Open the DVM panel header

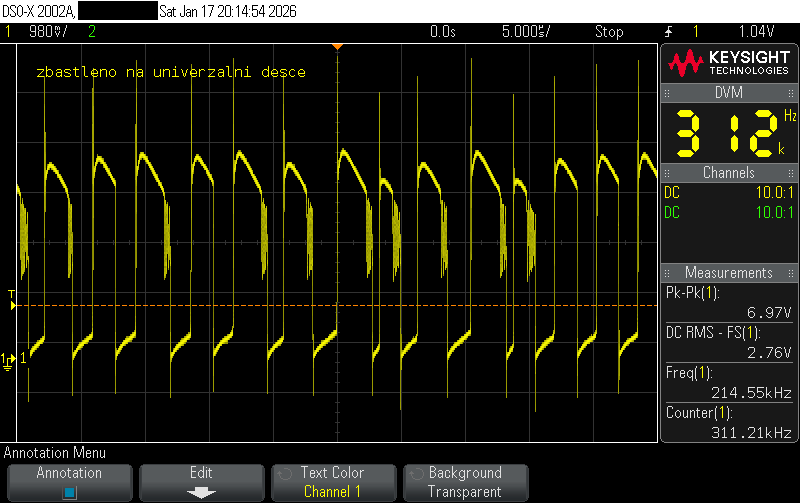728,93
